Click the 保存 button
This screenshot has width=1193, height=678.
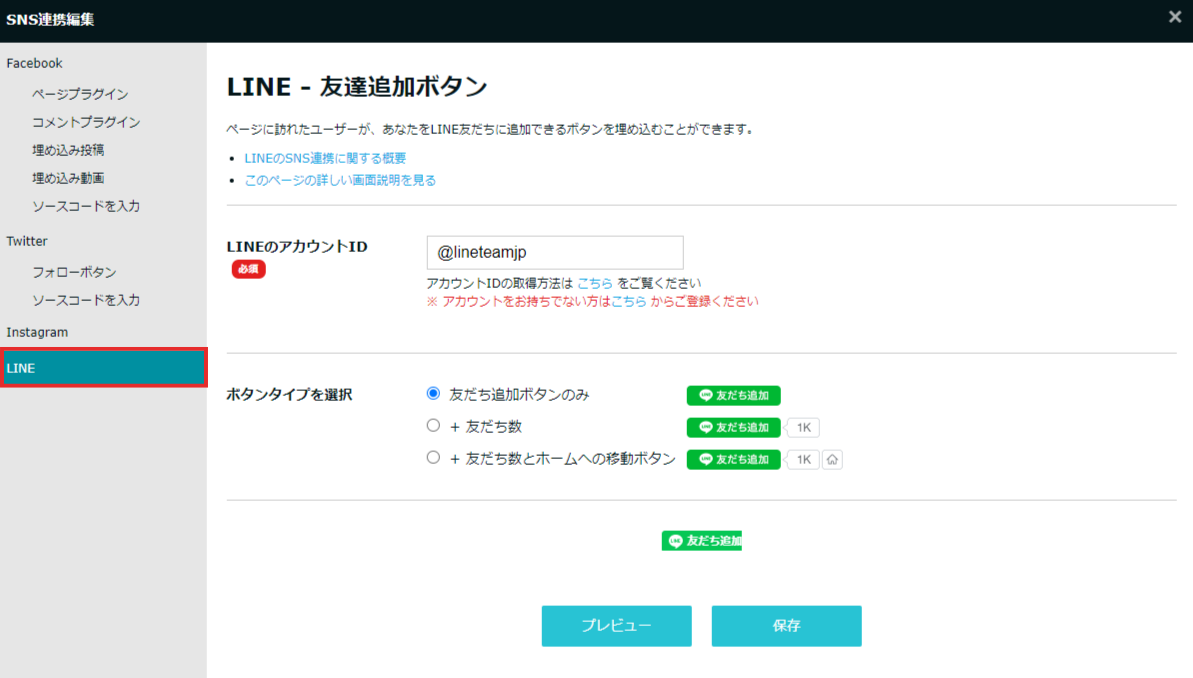(786, 625)
